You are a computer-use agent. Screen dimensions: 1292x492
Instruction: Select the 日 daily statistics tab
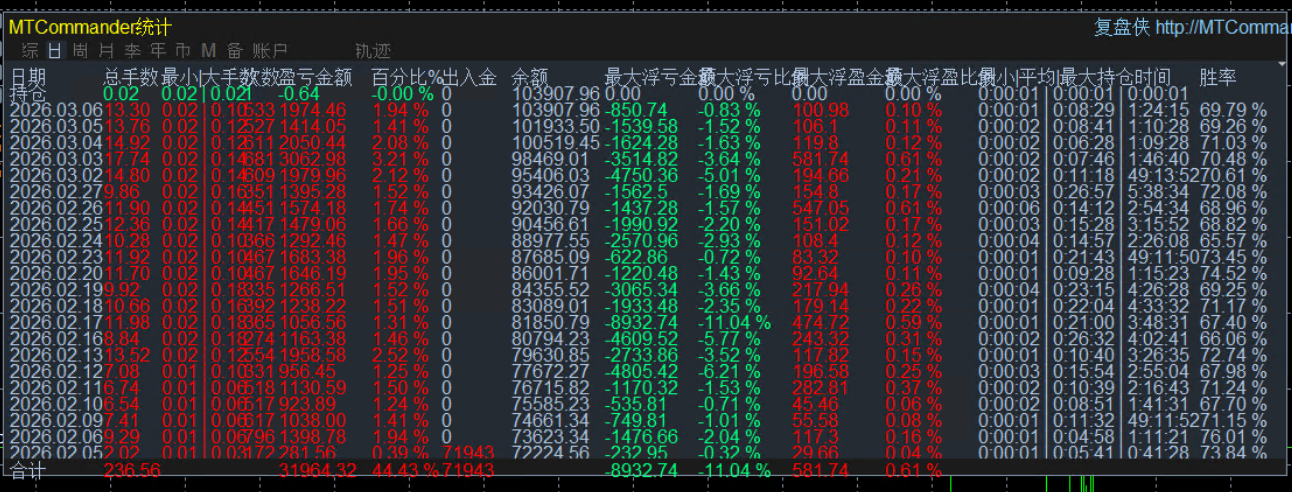tap(54, 50)
